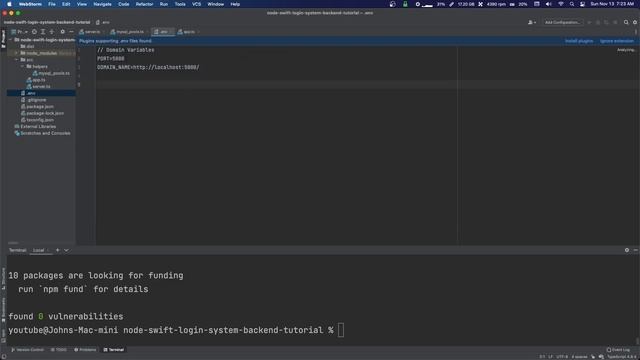Collapse the src folder

point(16,60)
